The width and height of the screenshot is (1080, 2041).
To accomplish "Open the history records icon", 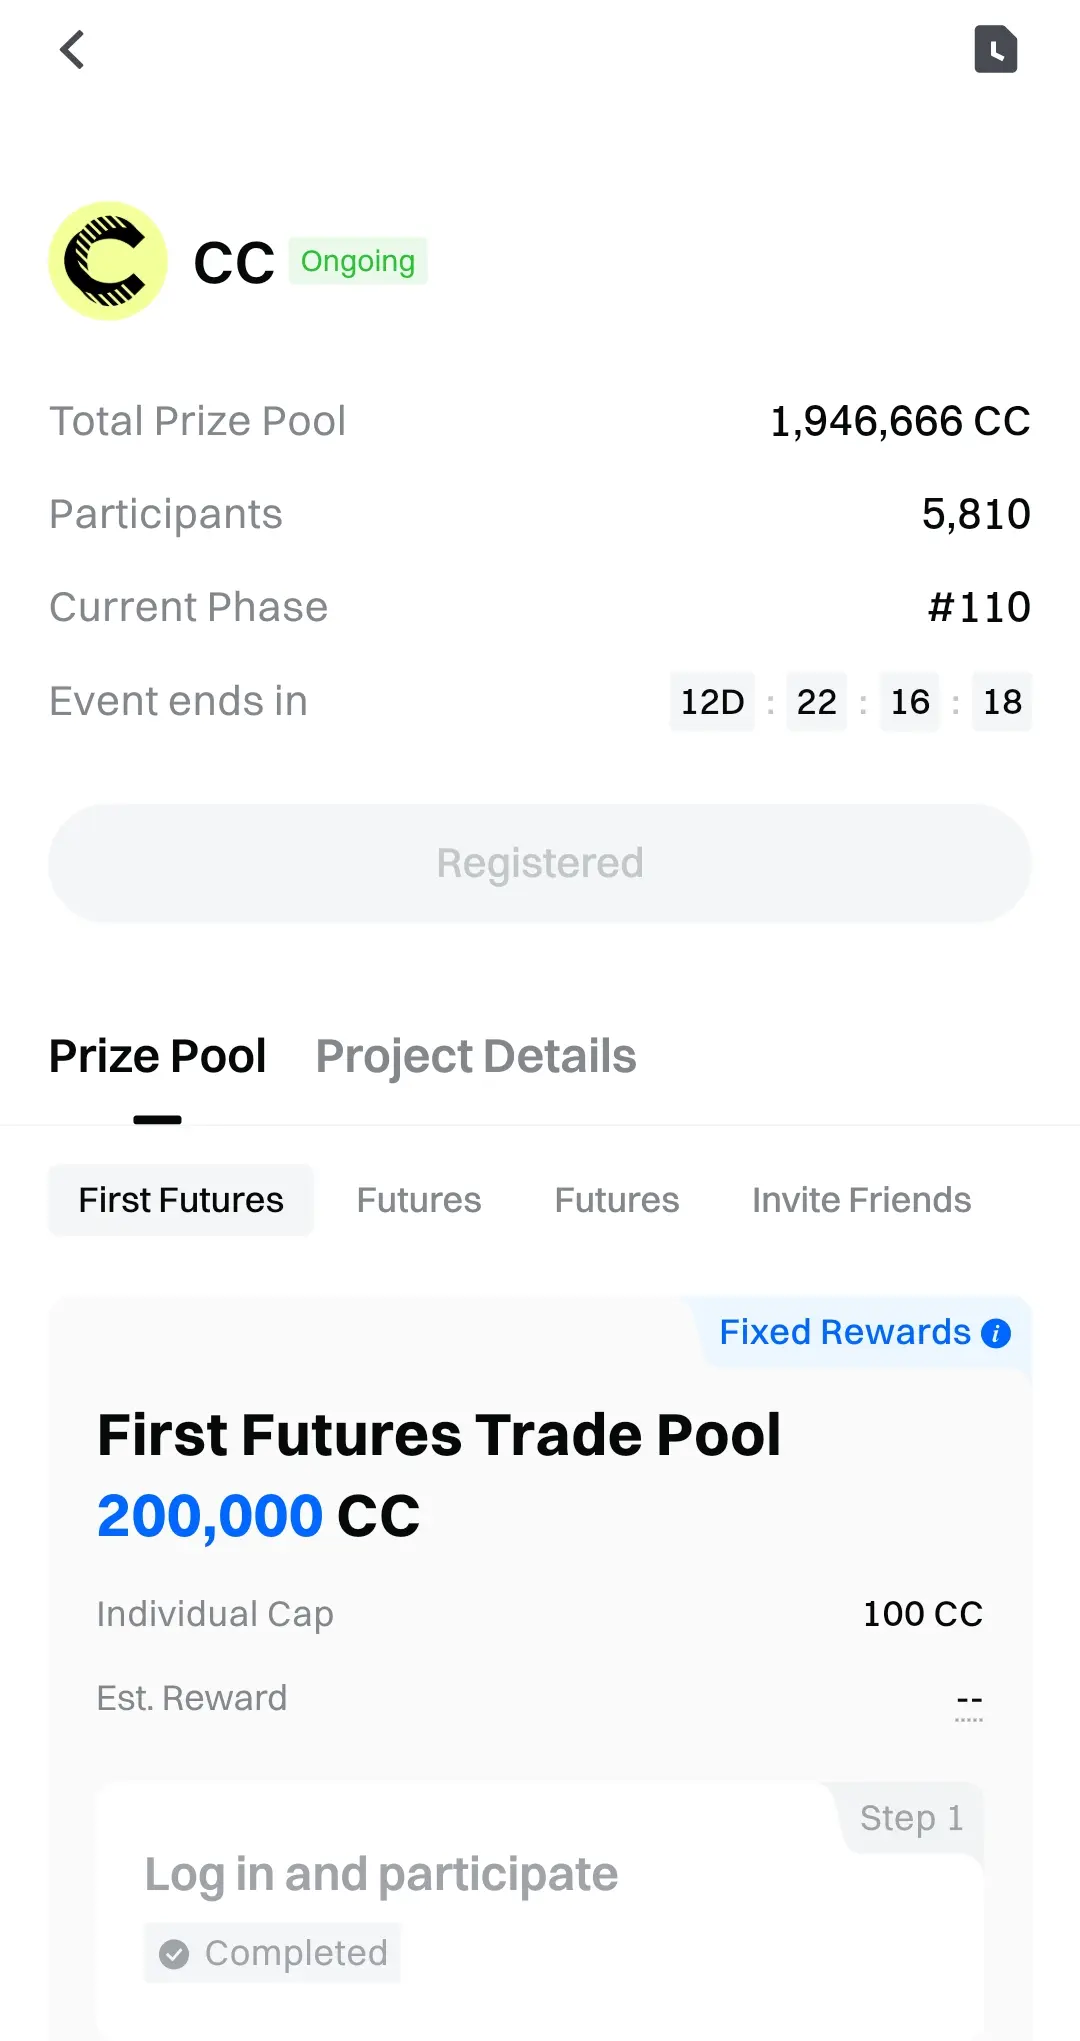I will [995, 50].
